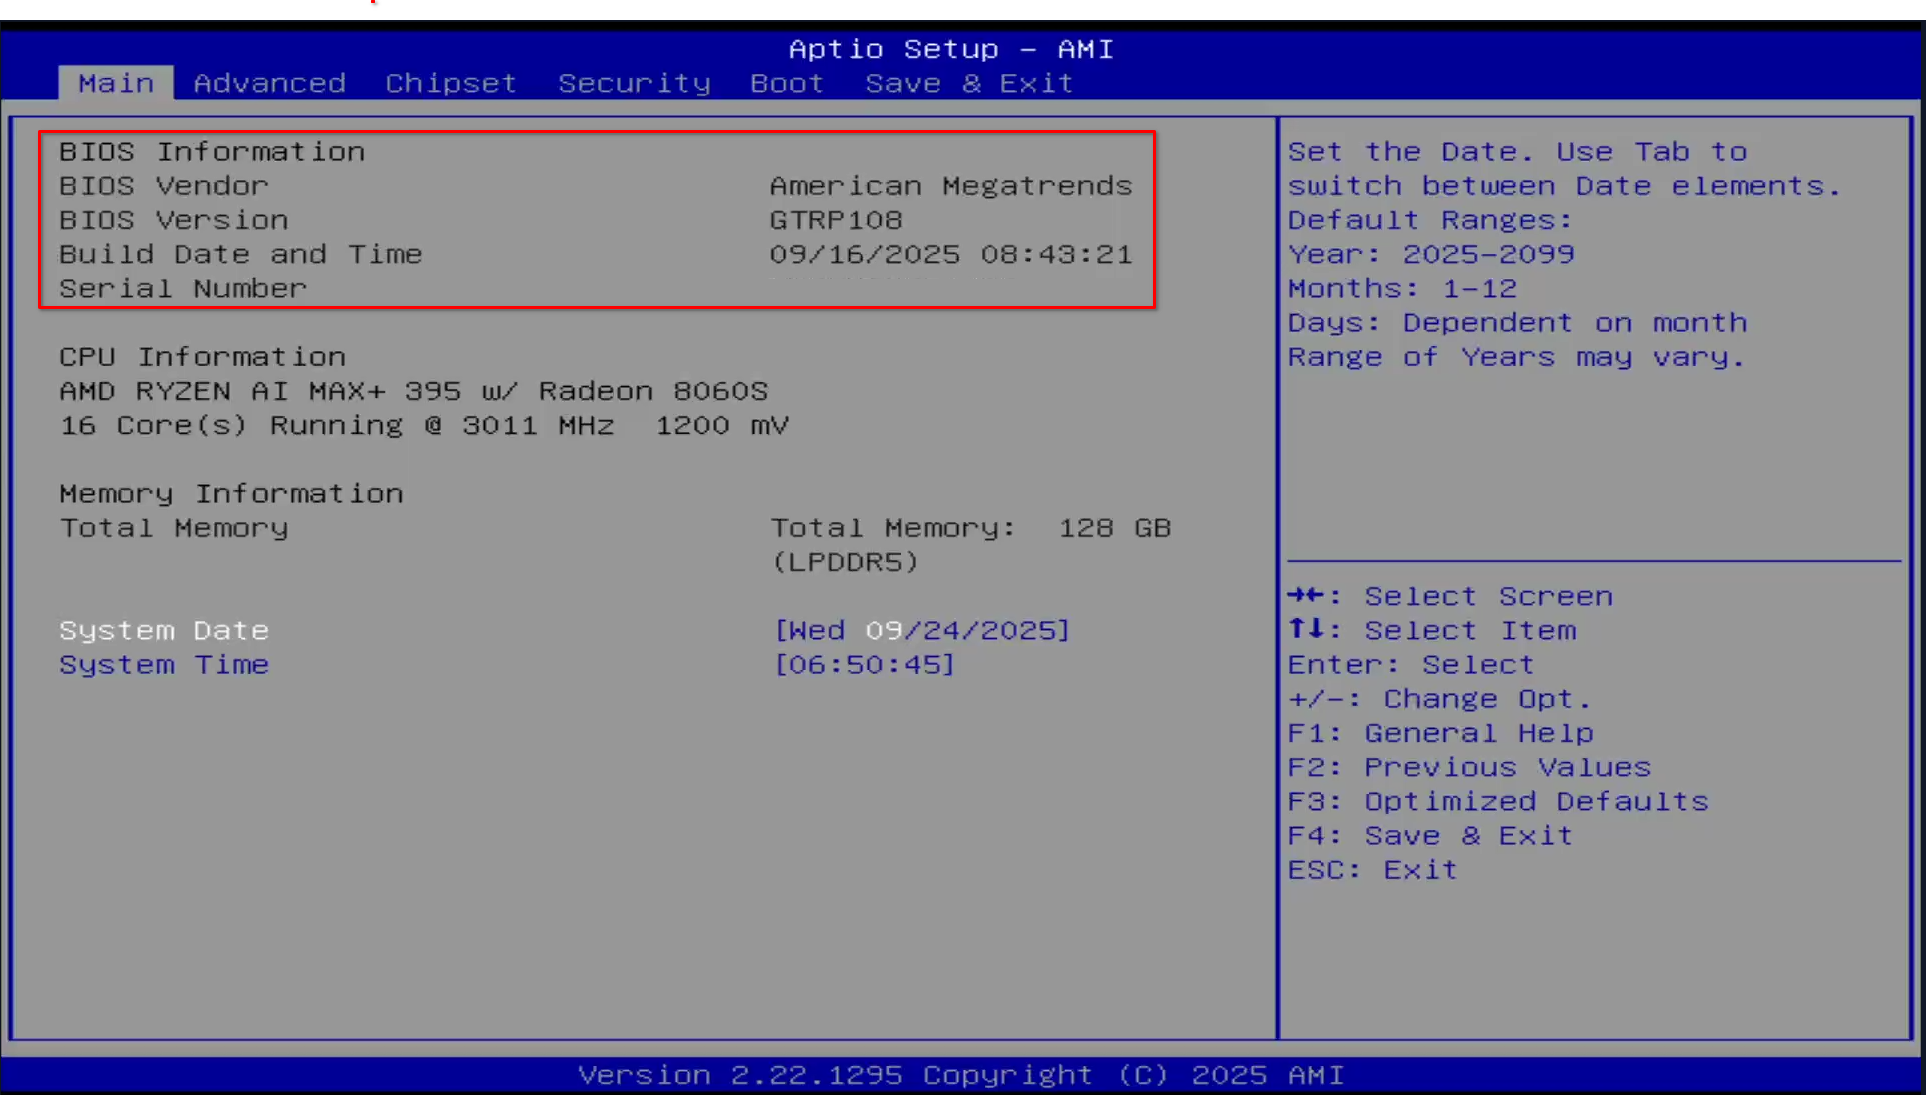Click the Aptio Setup - AMI title

[951, 49]
